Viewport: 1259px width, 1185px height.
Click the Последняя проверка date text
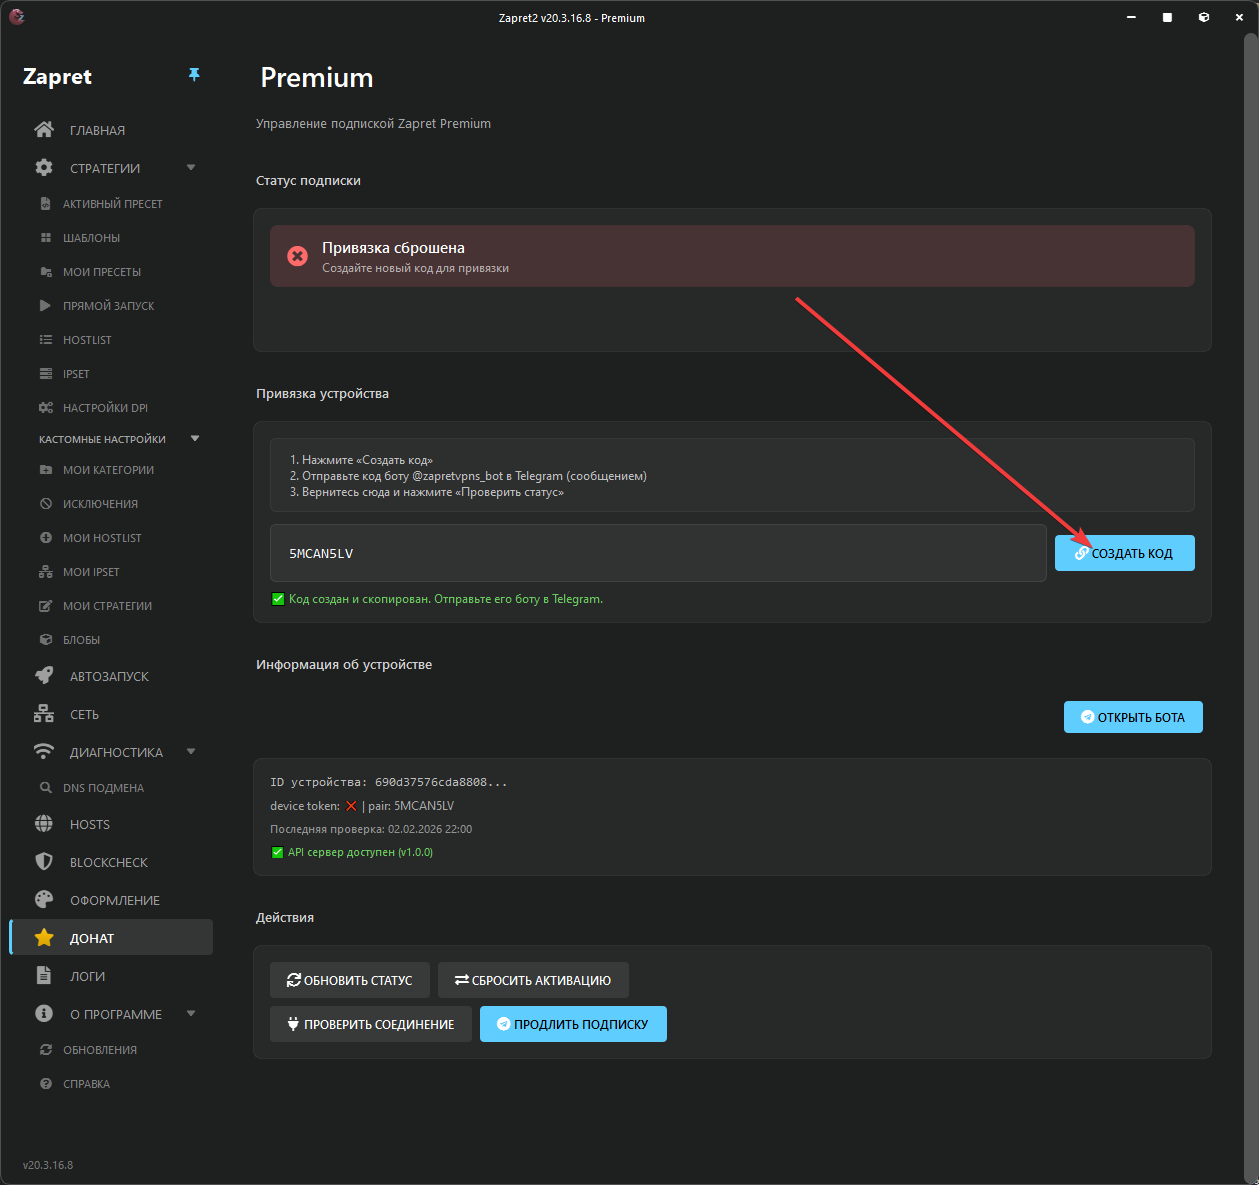pos(371,829)
